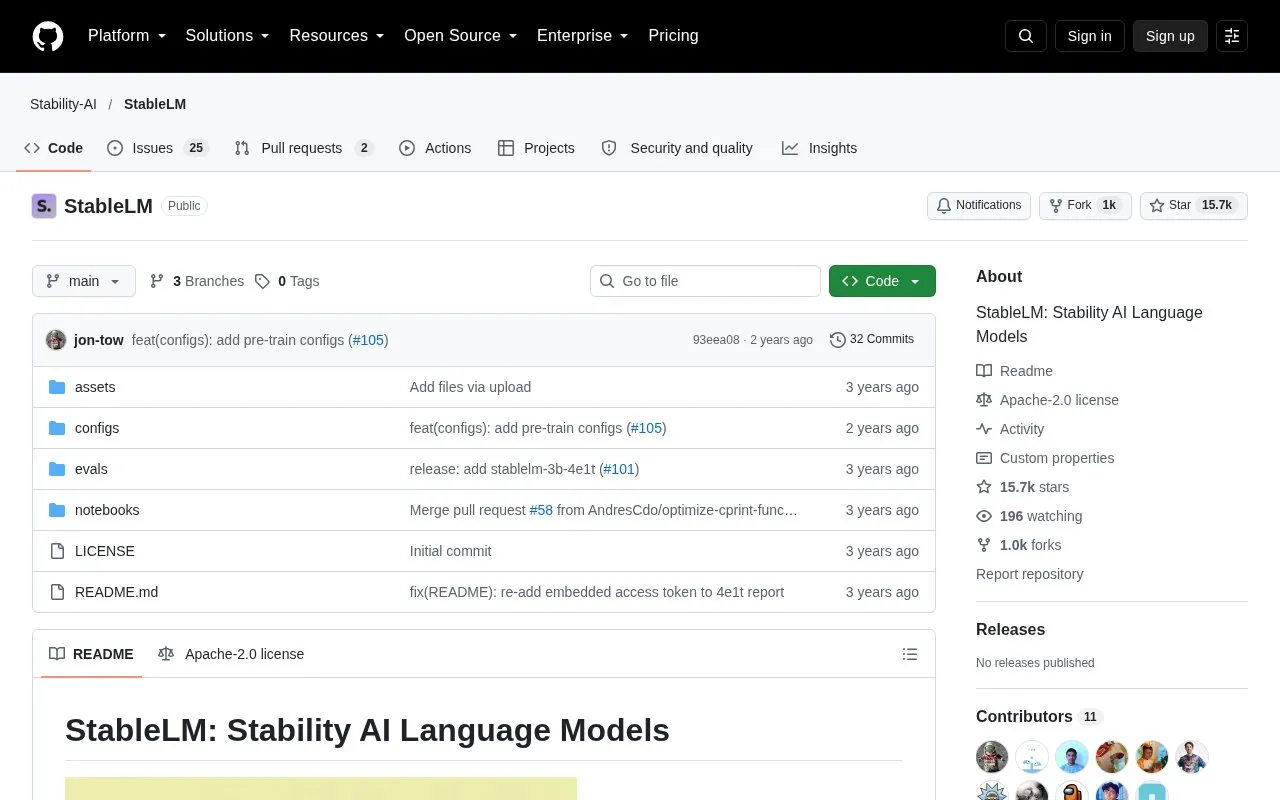Image resolution: width=1280 pixels, height=800 pixels.
Task: Click the third contributor avatar
Action: 1072,757
